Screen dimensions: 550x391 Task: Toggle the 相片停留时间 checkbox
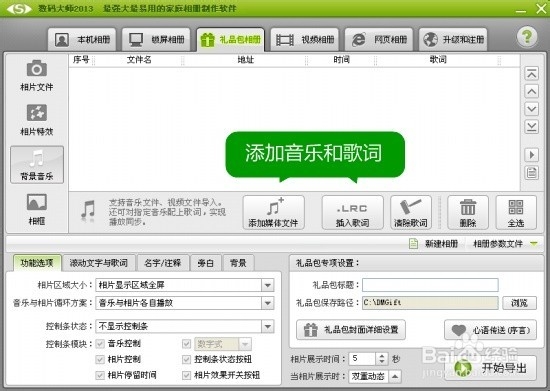coord(100,375)
